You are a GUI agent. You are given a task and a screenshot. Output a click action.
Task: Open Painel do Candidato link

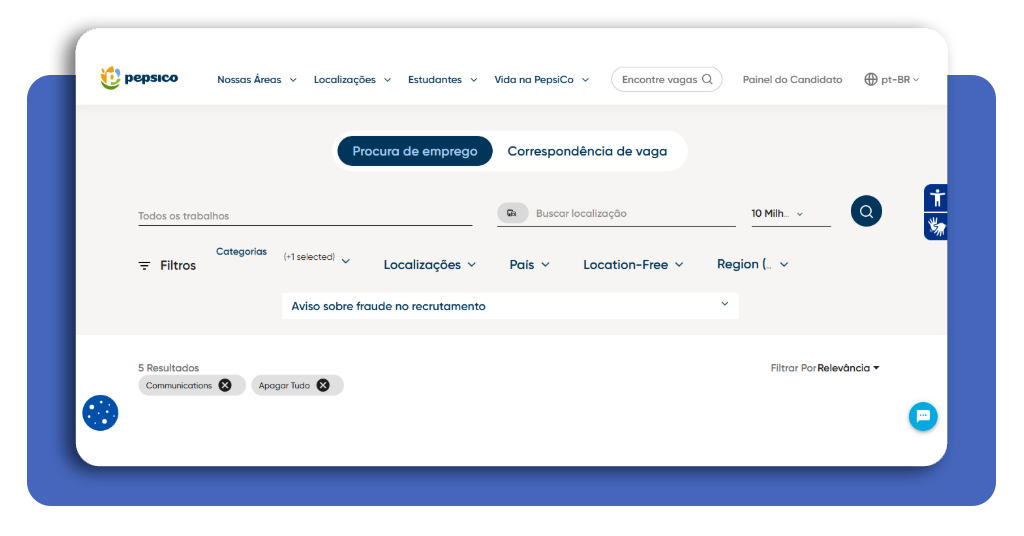point(792,80)
